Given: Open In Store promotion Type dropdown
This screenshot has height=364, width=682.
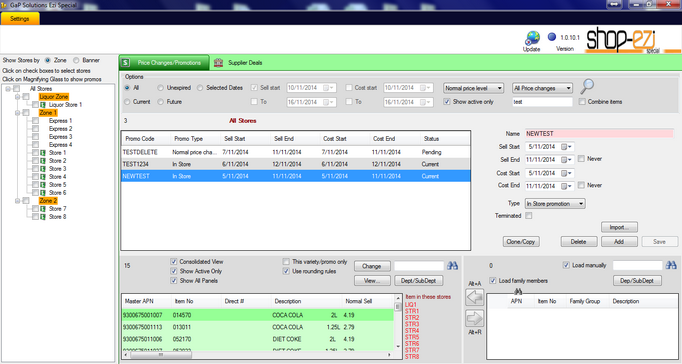Looking at the screenshot, I should tap(555, 204).
